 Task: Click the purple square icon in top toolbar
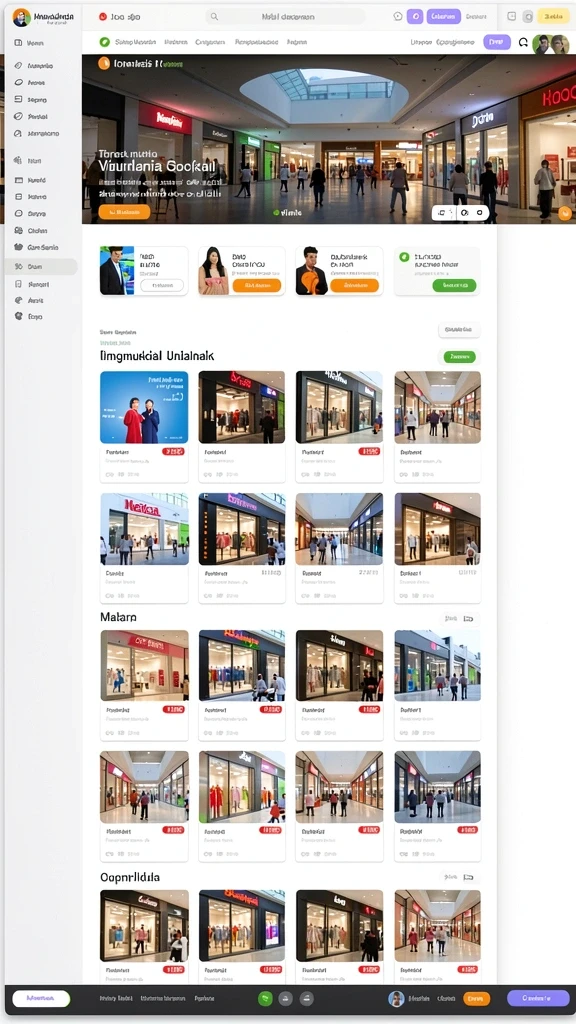(415, 16)
